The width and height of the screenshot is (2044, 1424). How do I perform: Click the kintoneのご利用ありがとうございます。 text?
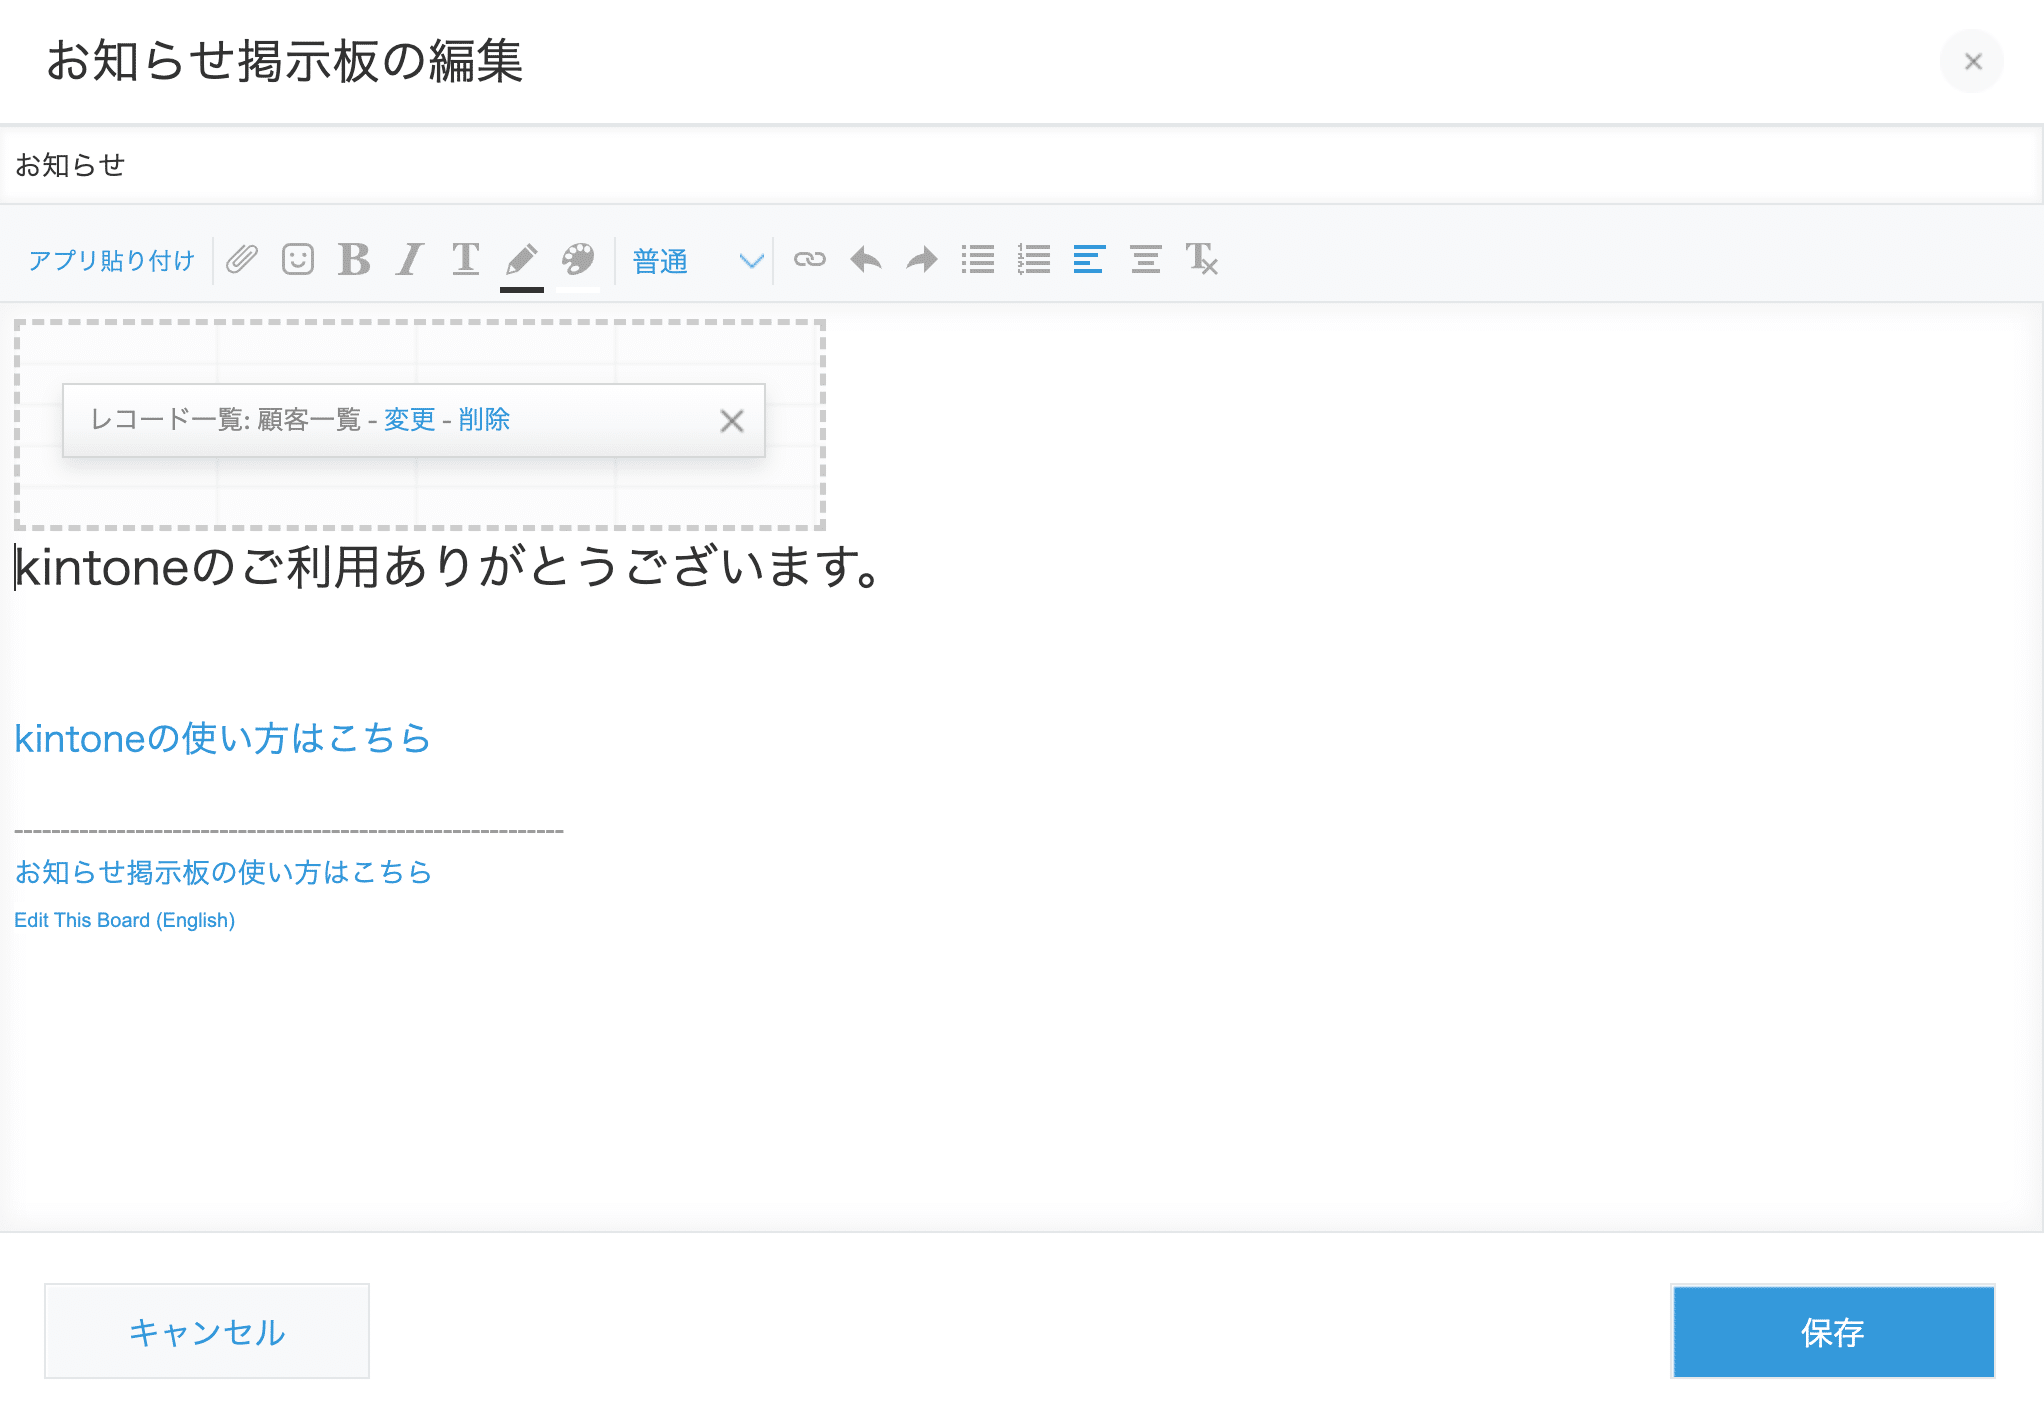pos(450,567)
